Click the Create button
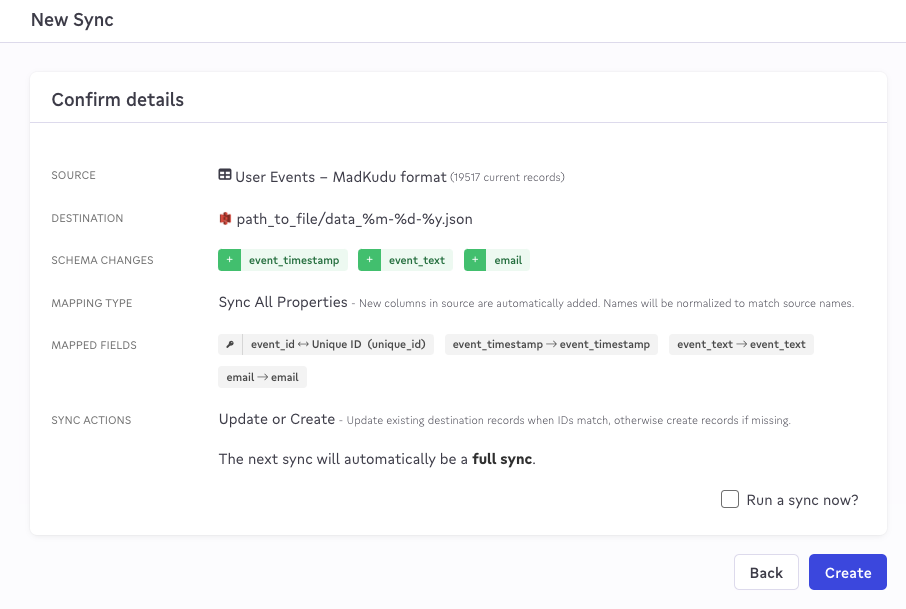906x609 pixels. (848, 572)
